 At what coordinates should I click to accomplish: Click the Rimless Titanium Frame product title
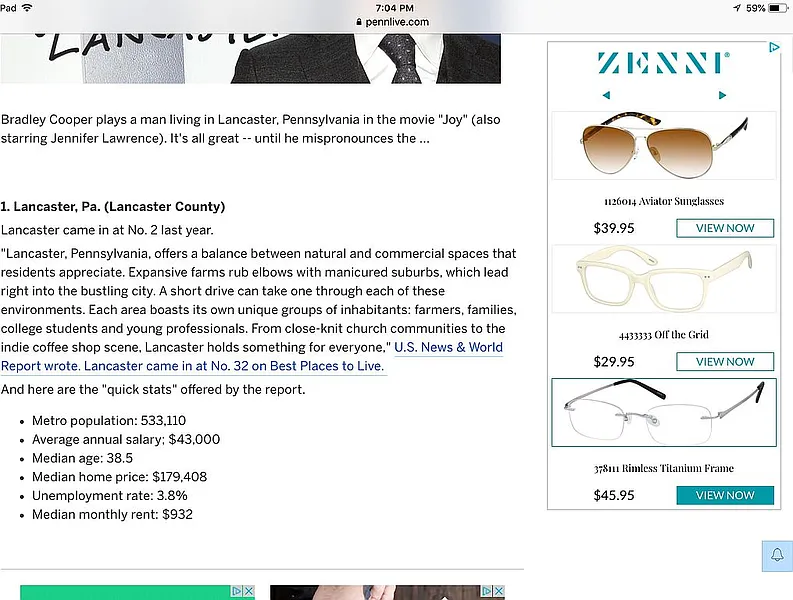point(663,468)
